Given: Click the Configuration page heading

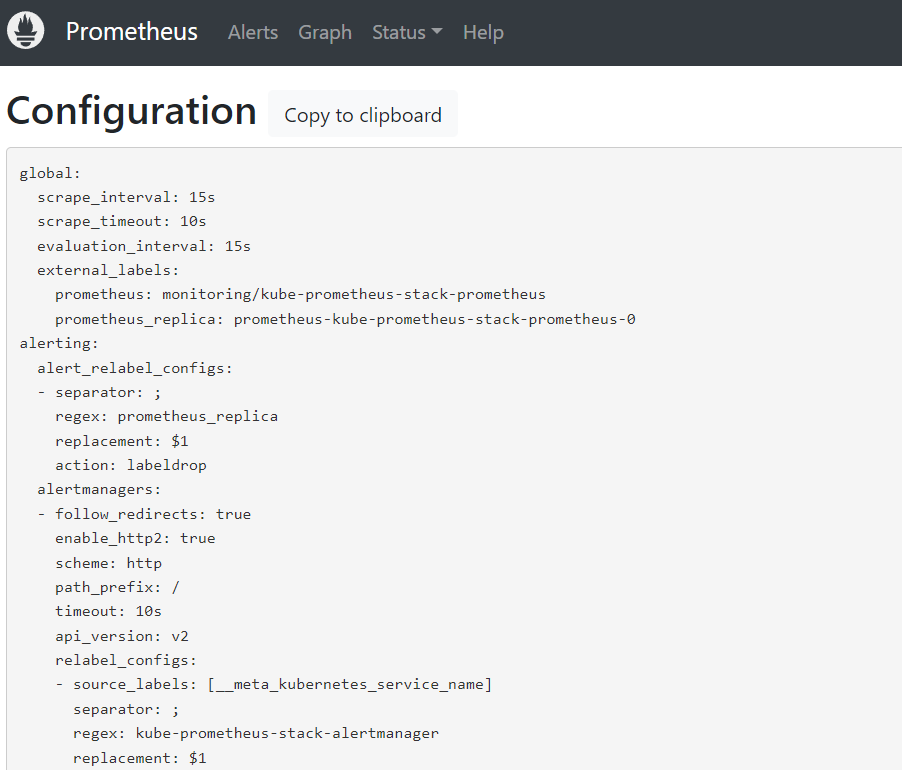Looking at the screenshot, I should pos(131,111).
